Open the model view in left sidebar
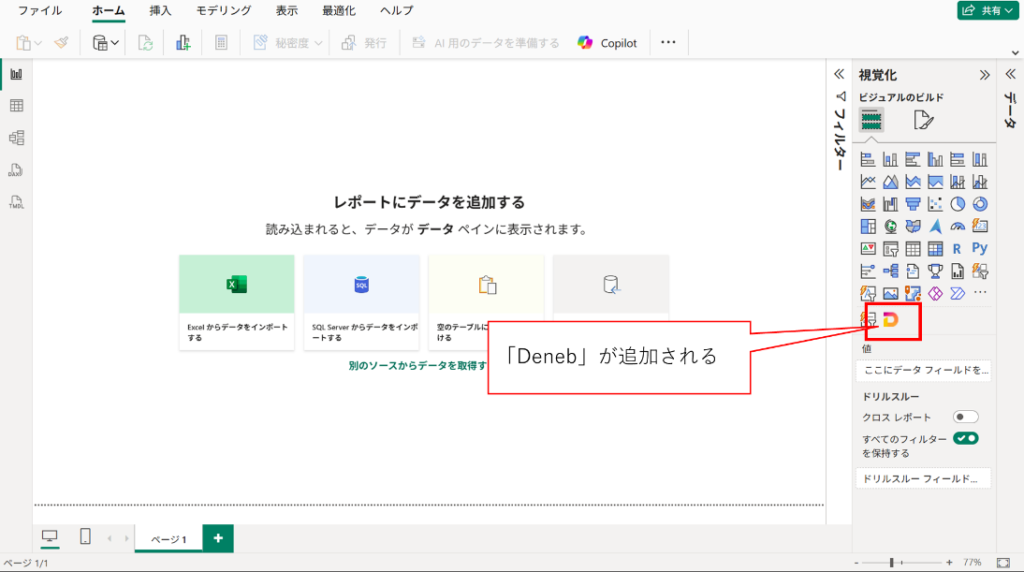This screenshot has width=1024, height=572. 16,138
